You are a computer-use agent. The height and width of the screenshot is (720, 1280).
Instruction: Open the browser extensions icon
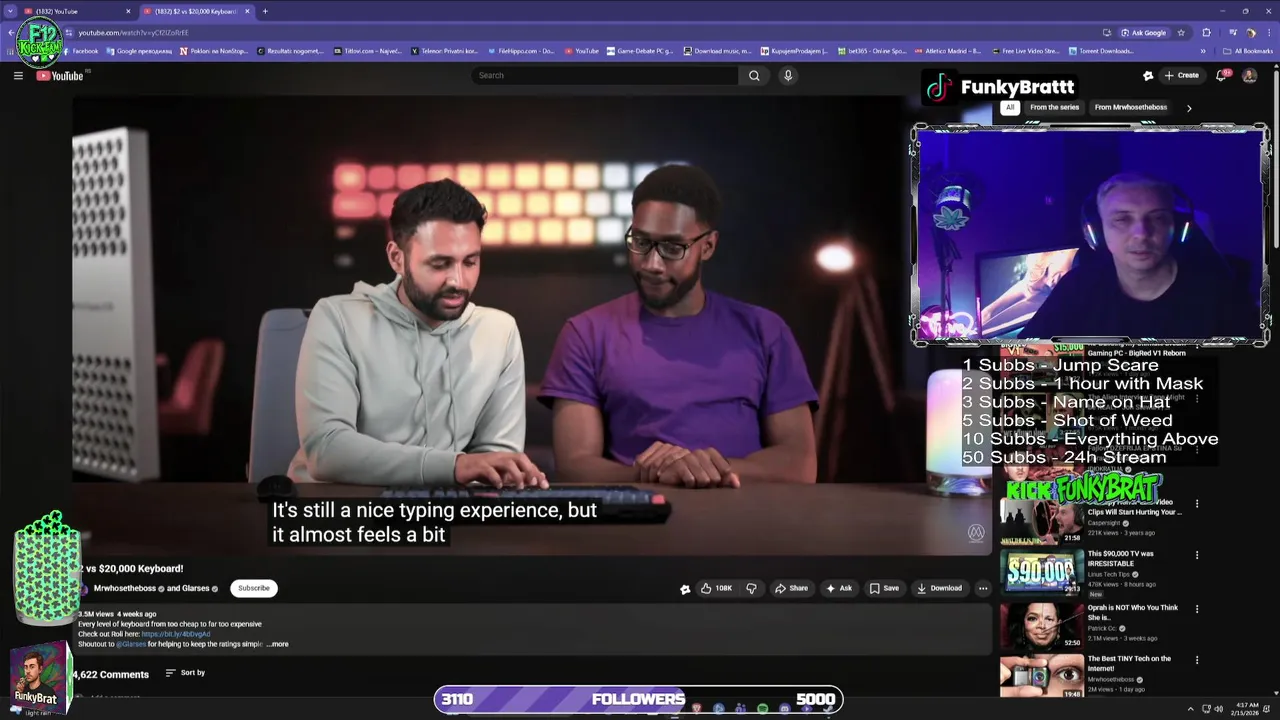coord(1206,33)
